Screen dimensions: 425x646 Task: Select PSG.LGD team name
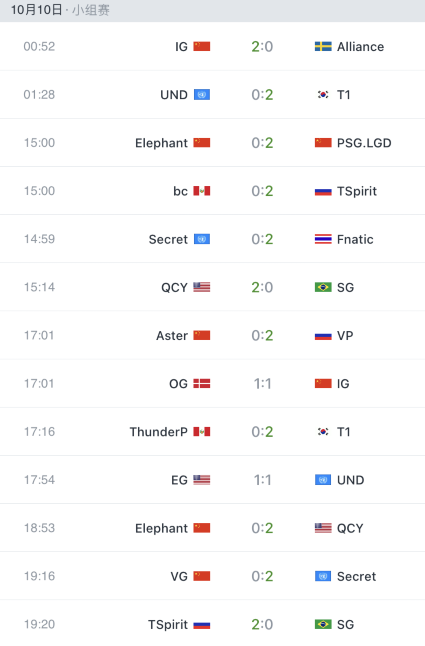[x=364, y=143]
